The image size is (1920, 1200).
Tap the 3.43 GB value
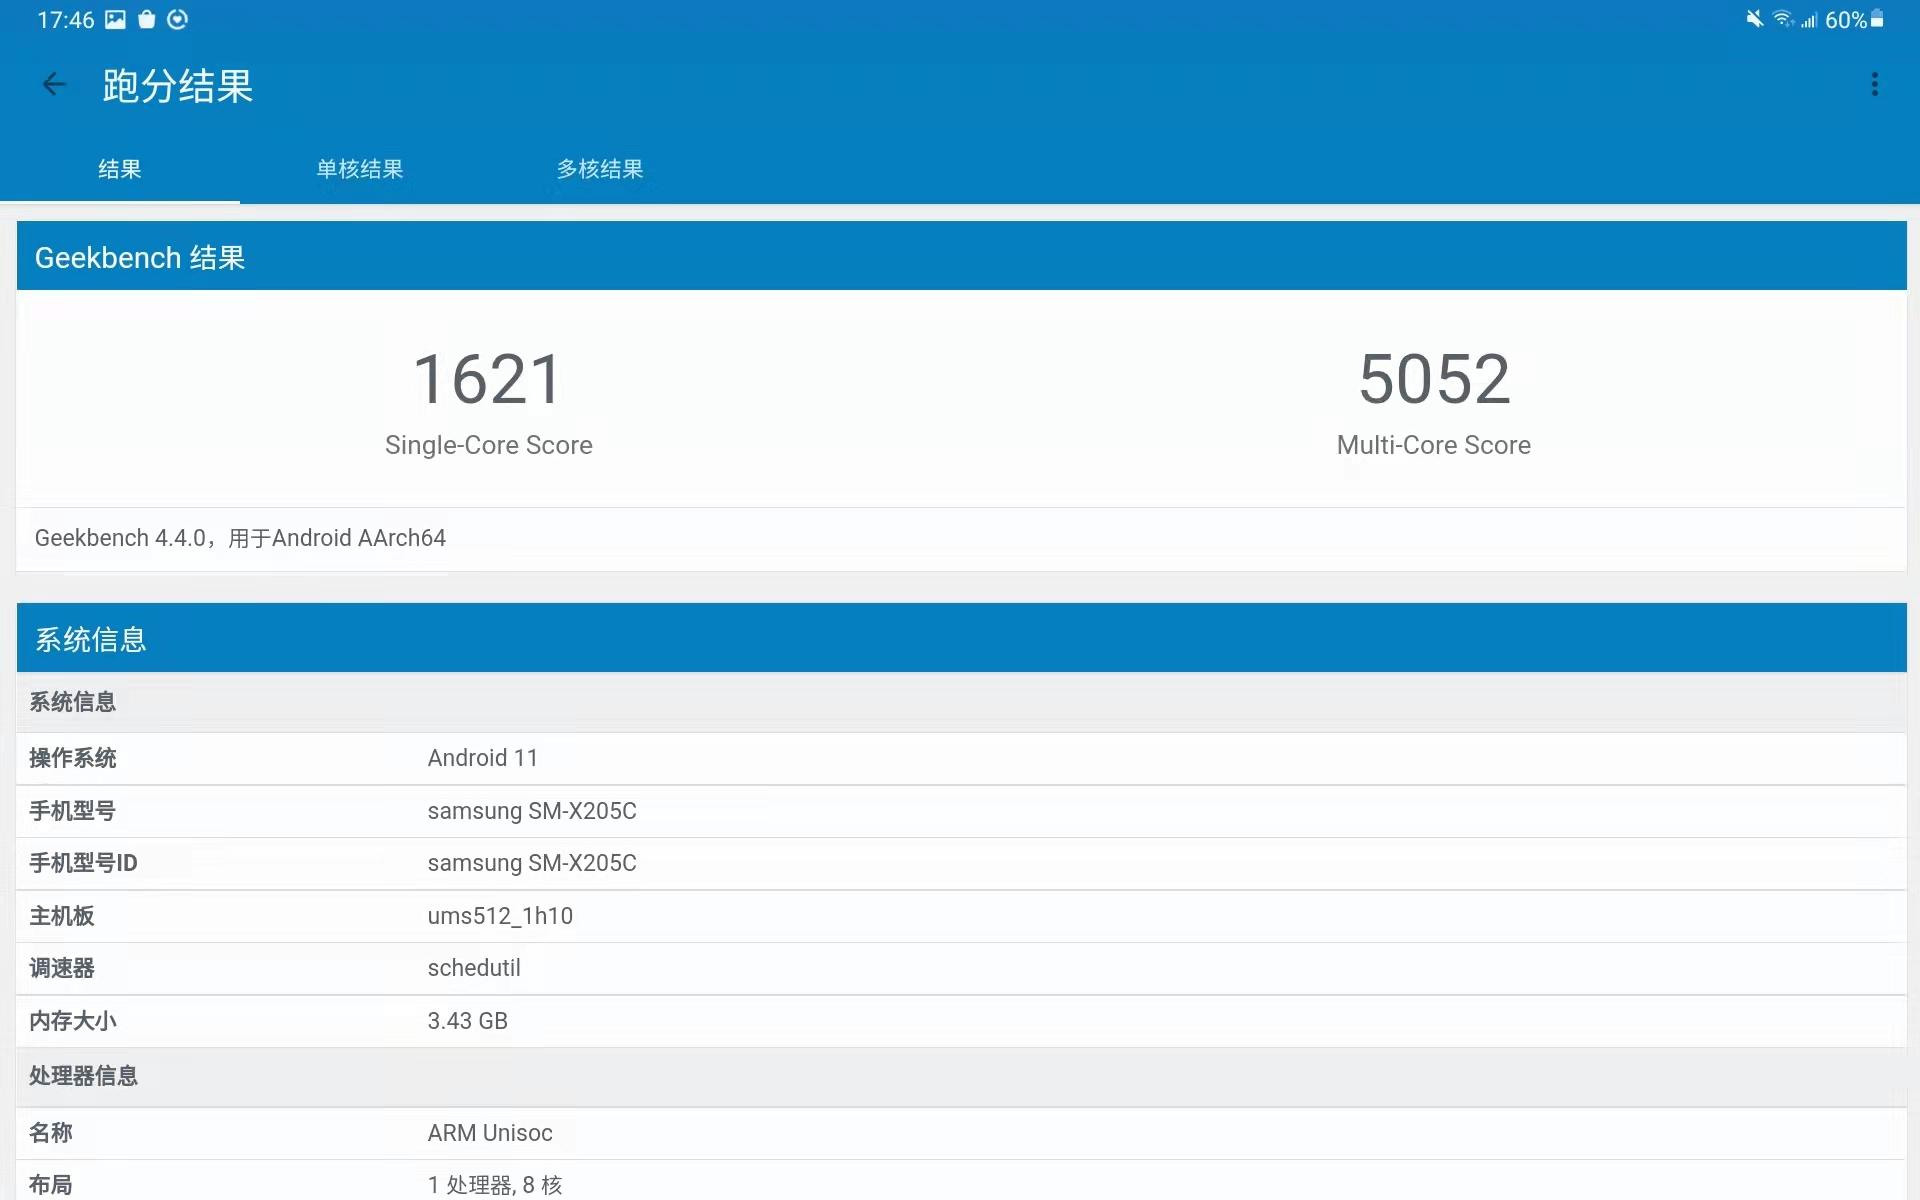(x=468, y=1021)
